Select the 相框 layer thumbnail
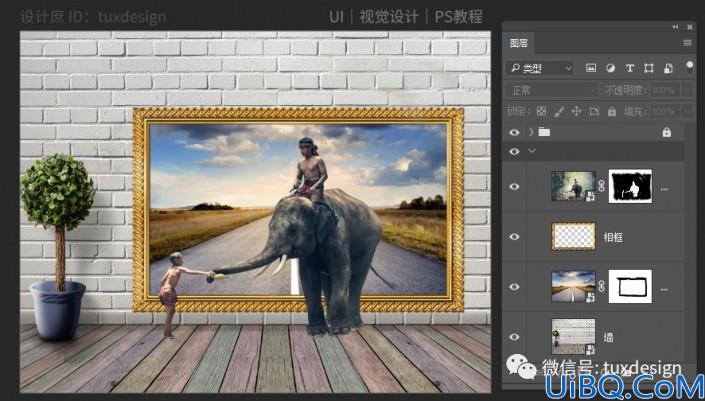Screen dimensions: 705x401 [573, 236]
